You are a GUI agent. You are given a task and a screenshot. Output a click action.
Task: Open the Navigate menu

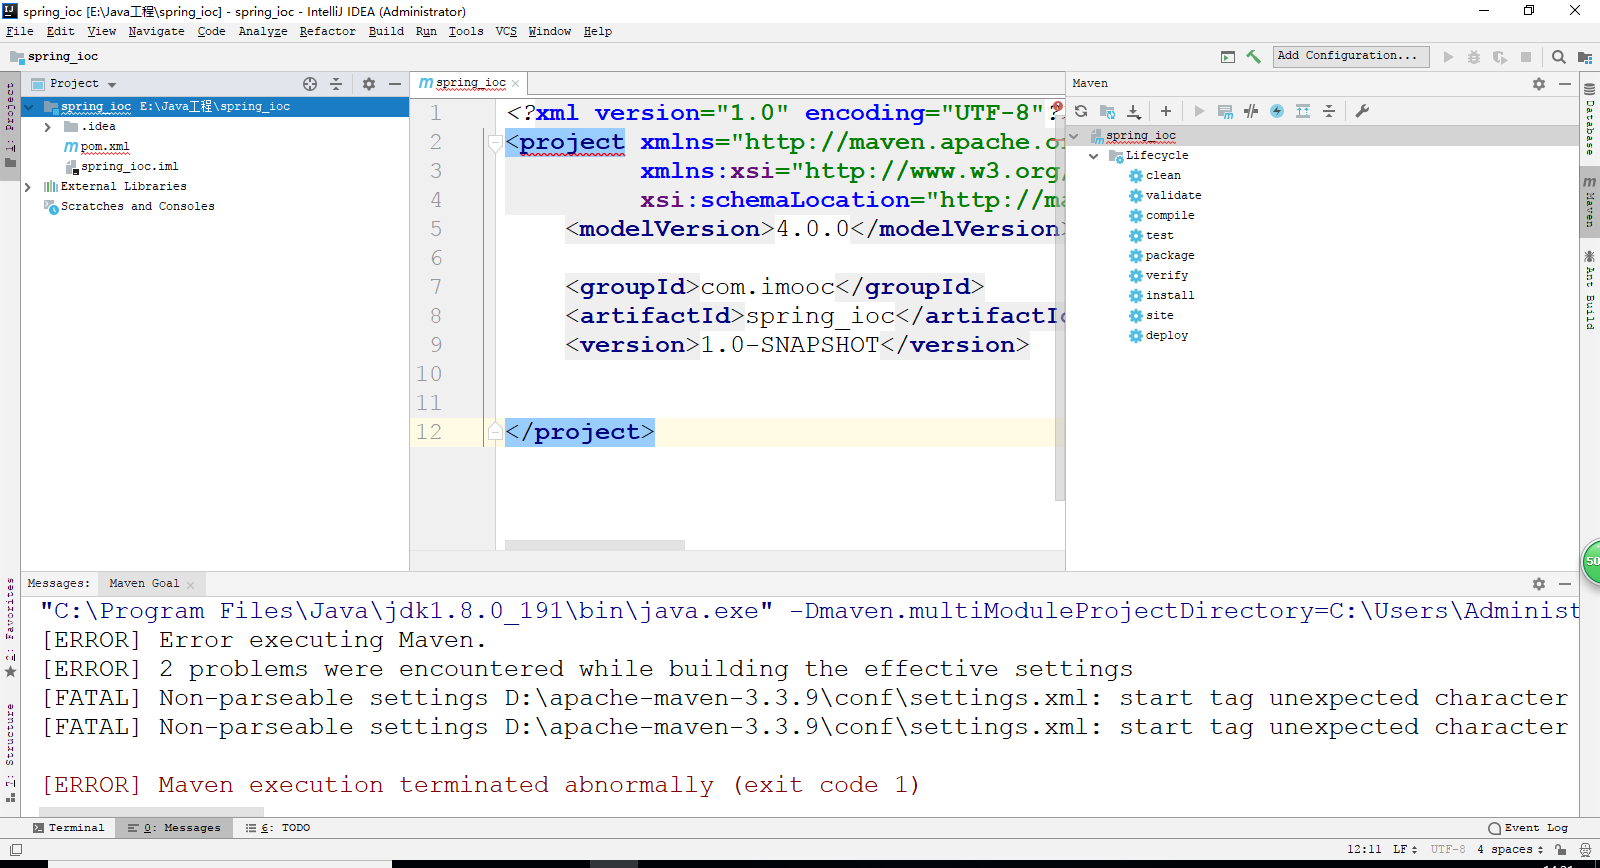pos(156,32)
